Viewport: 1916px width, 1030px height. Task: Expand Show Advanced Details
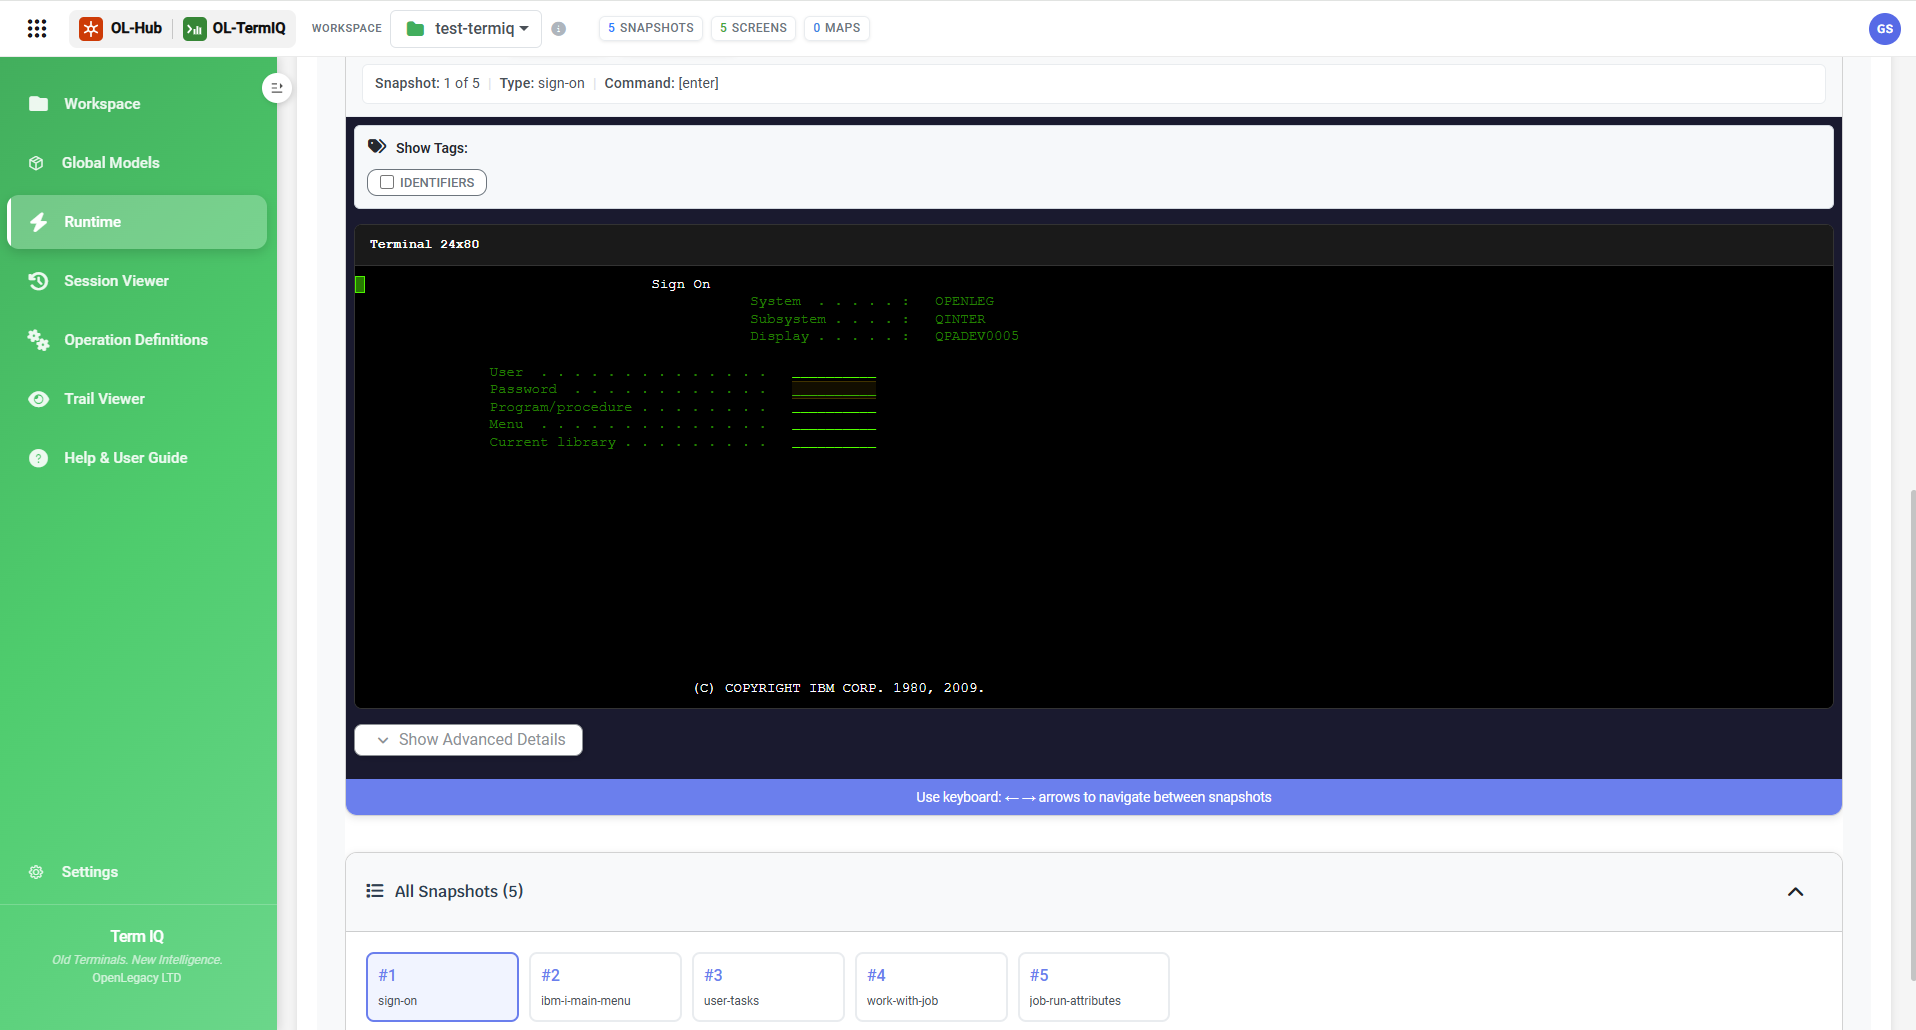[468, 740]
